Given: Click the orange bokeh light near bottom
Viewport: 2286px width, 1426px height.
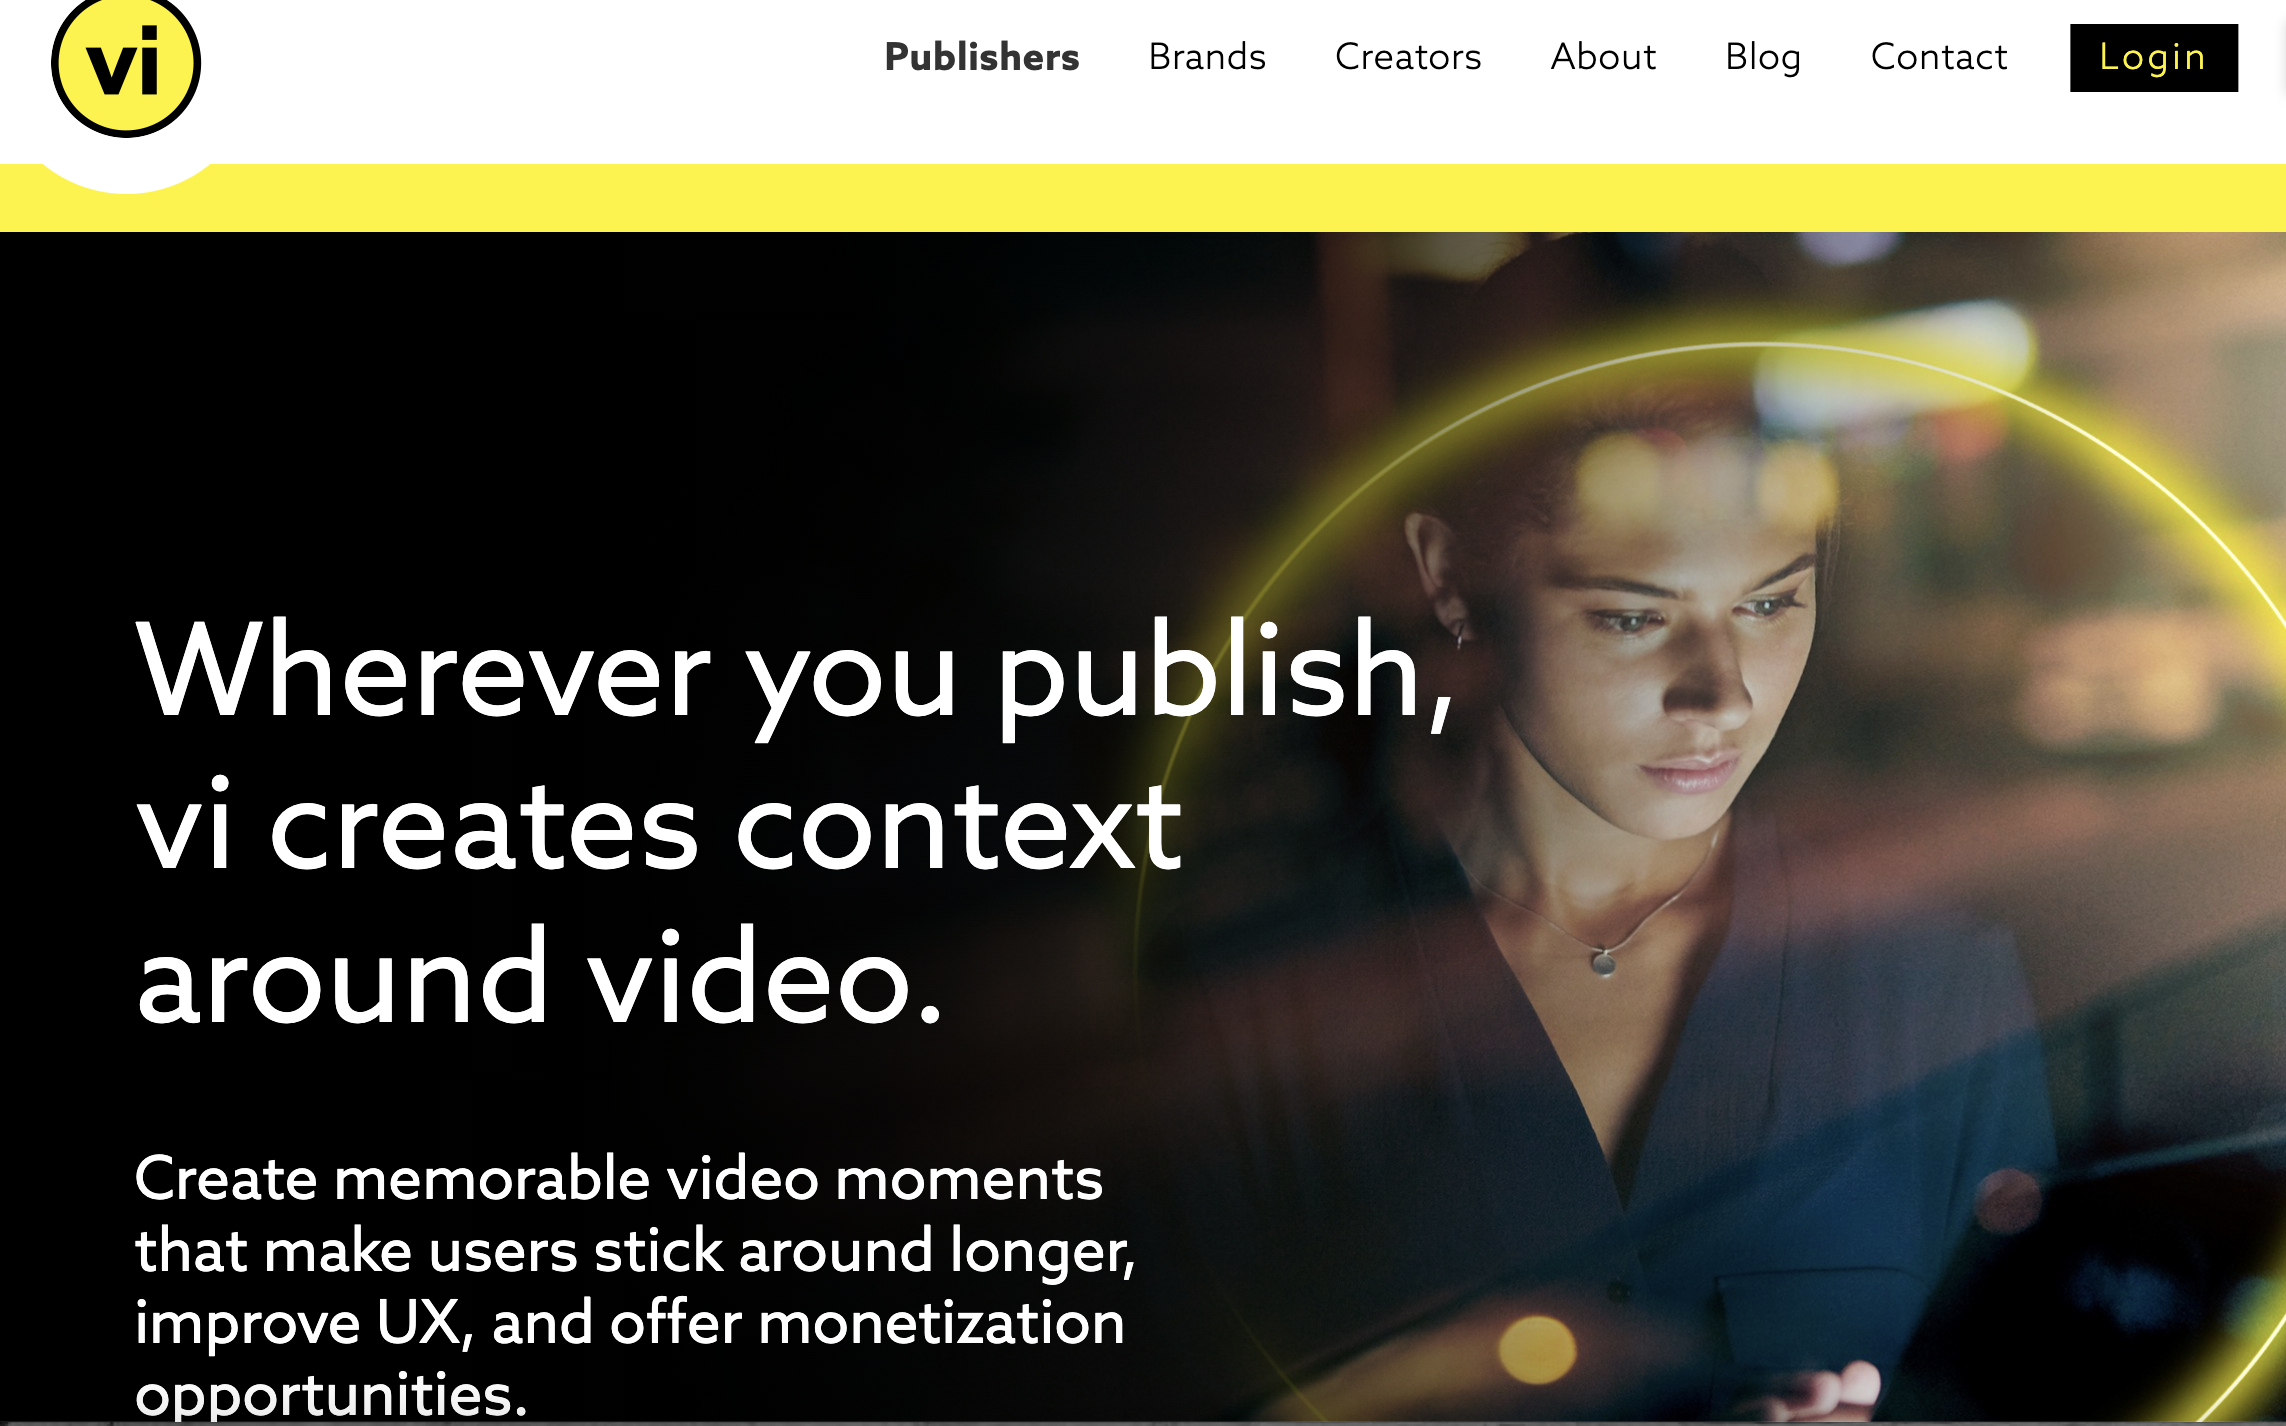Looking at the screenshot, I should point(1537,1349).
